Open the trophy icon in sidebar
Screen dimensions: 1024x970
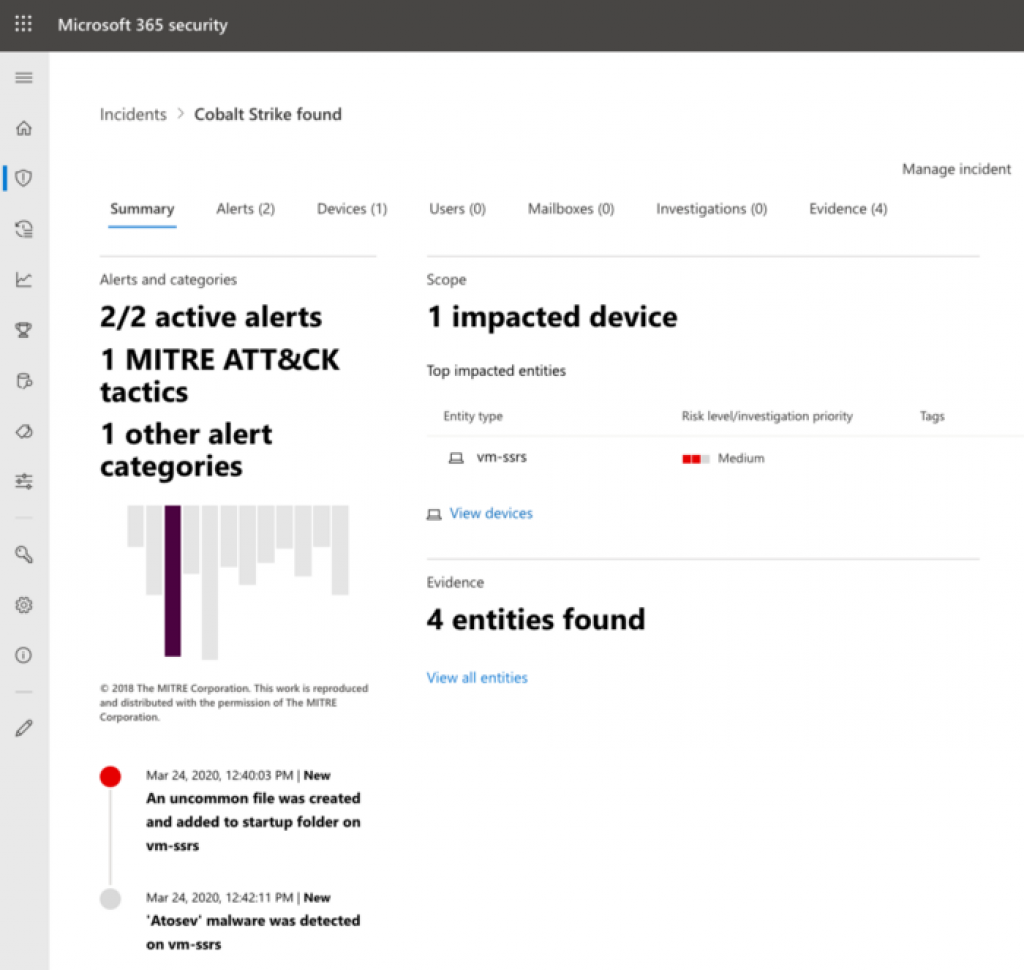pos(24,330)
